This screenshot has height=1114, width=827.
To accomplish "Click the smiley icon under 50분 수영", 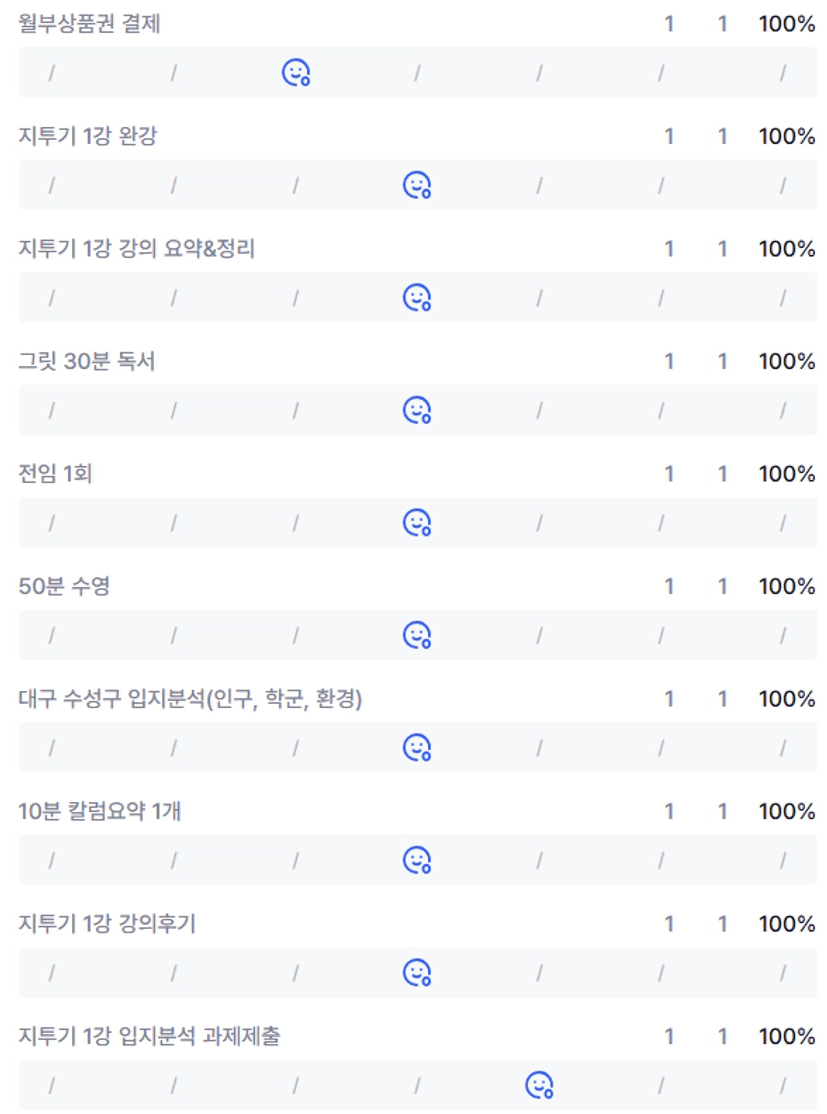I will point(416,635).
